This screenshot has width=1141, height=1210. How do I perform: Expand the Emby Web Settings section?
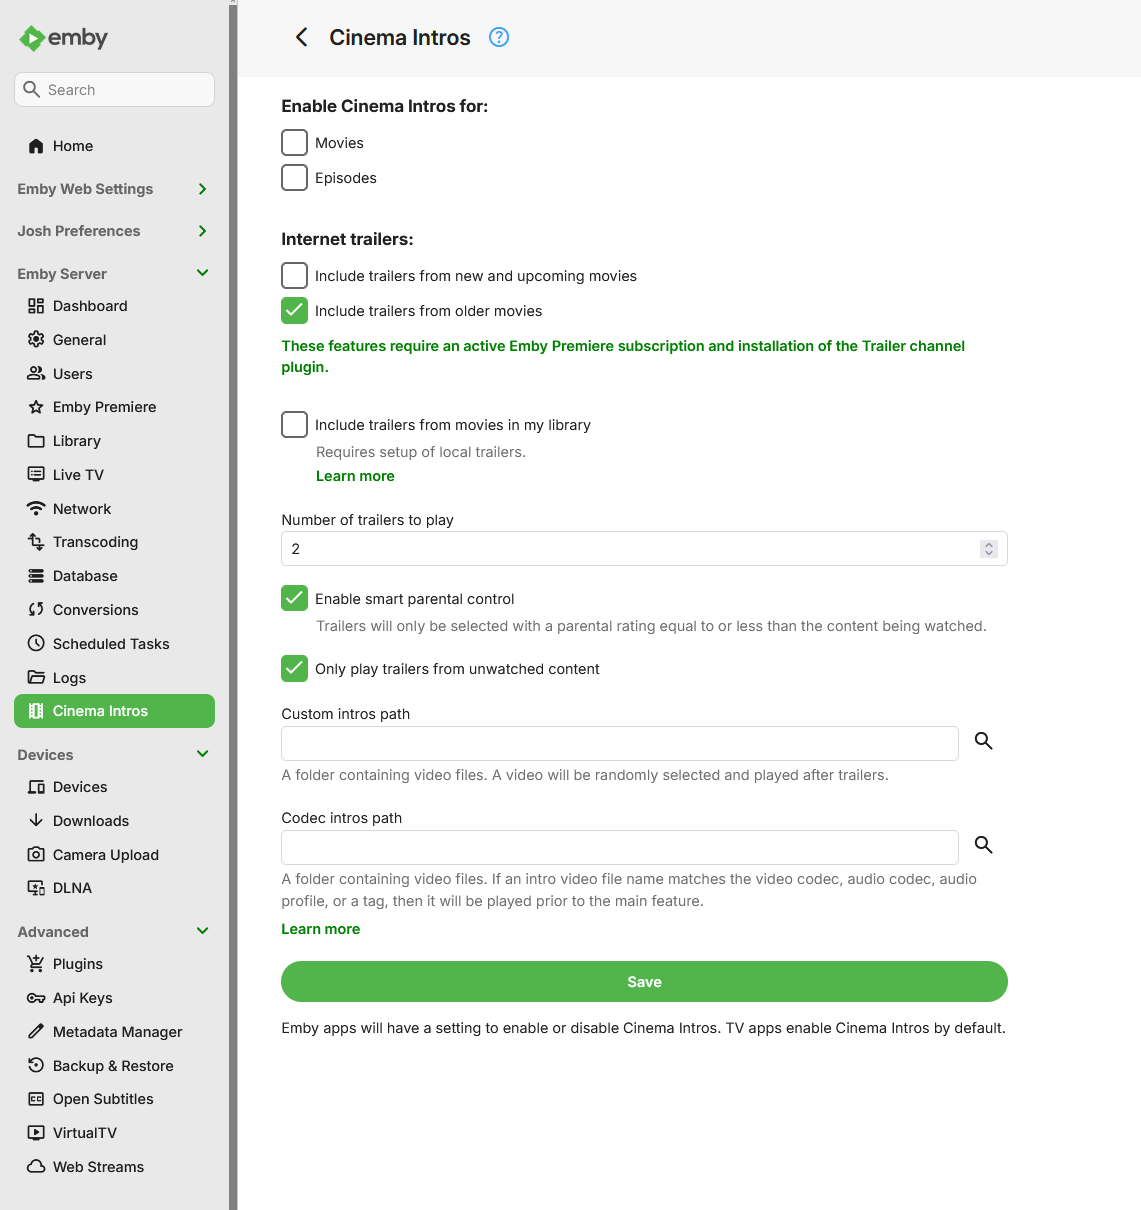[202, 189]
